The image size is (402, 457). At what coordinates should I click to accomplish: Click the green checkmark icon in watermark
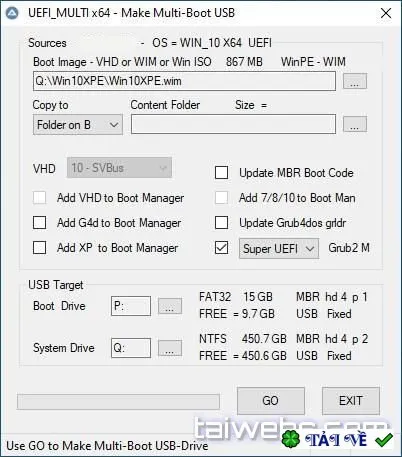click(x=384, y=440)
